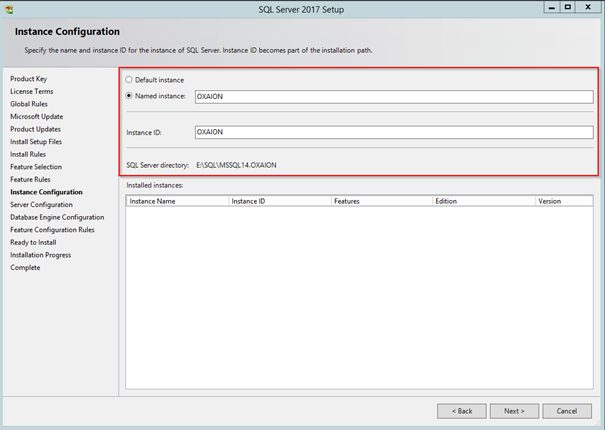Cancel the SQL Server setup
605x430 pixels.
coord(567,411)
